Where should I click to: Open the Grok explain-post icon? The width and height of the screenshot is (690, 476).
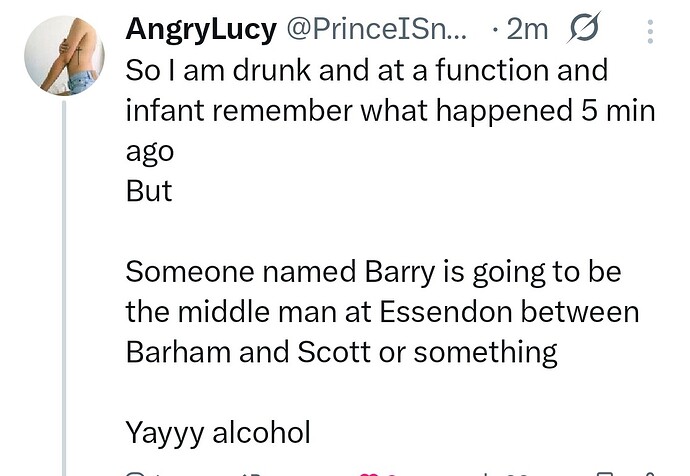click(583, 31)
